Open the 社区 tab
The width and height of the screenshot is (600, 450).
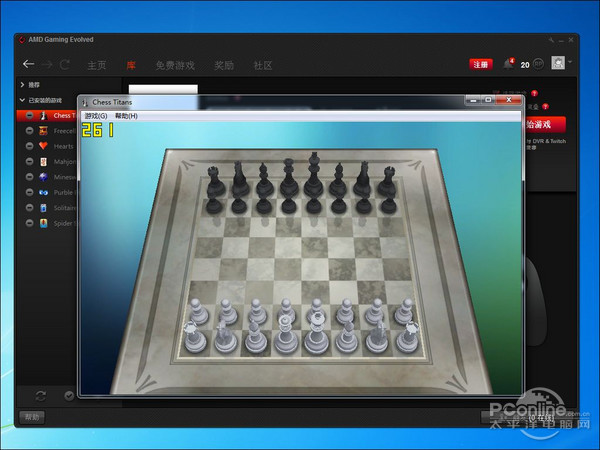point(263,65)
